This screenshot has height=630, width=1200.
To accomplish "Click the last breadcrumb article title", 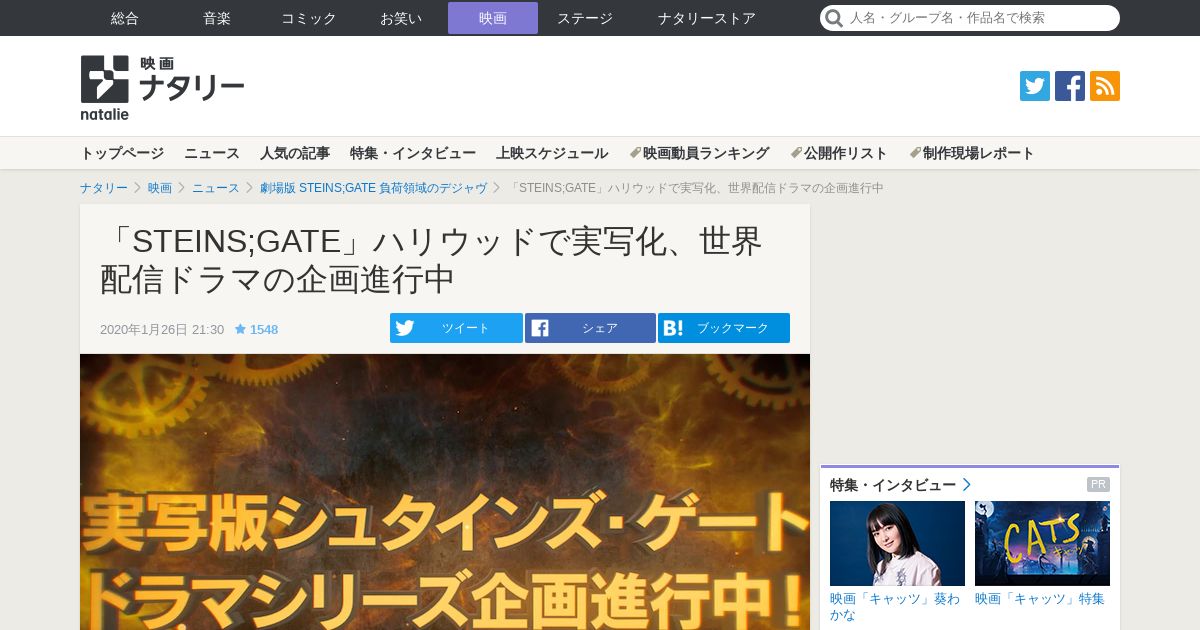I will point(696,188).
